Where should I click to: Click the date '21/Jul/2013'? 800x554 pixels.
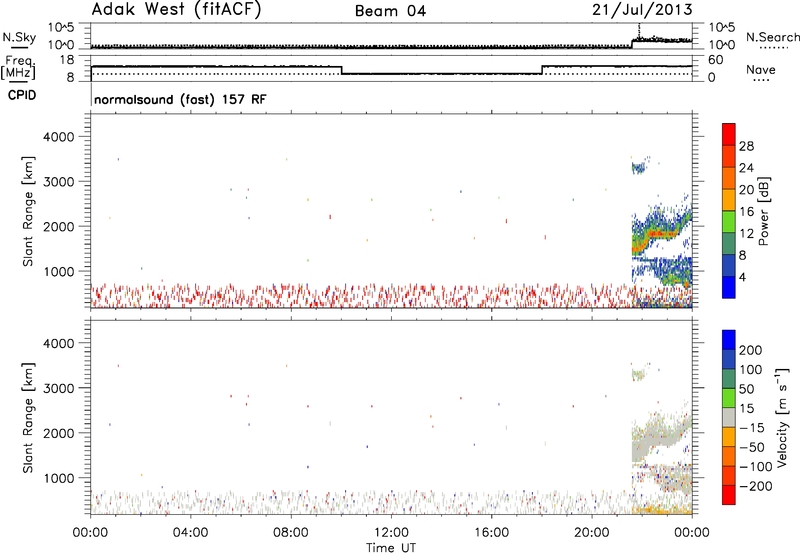tap(642, 9)
